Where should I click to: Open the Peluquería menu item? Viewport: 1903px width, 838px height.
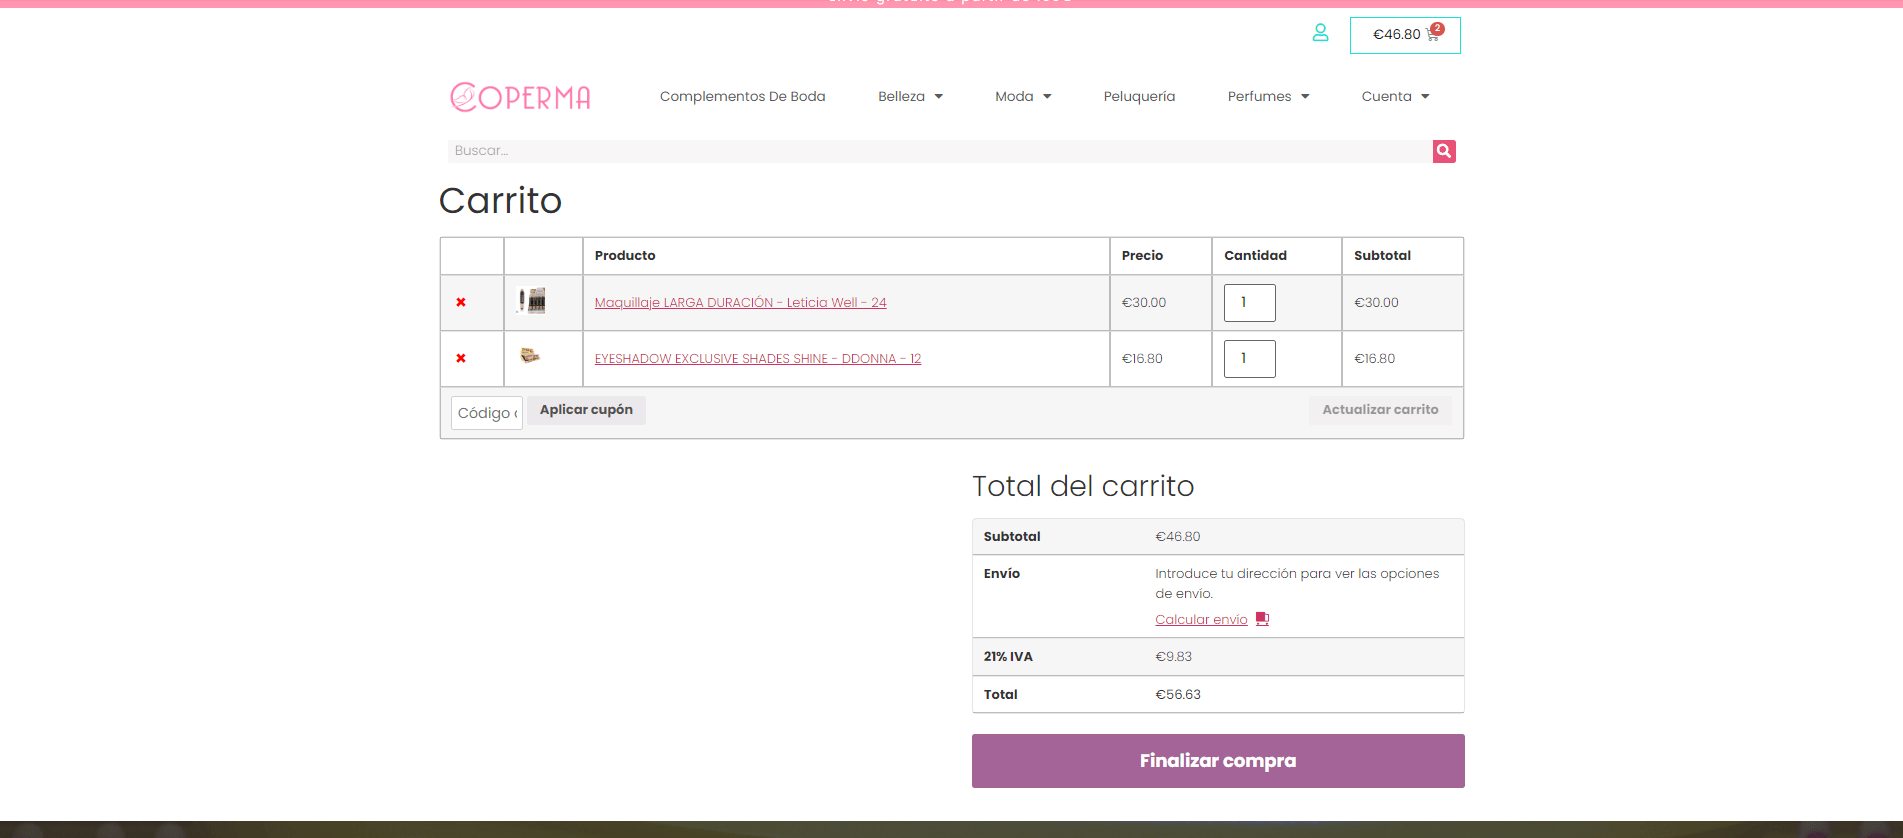point(1139,96)
